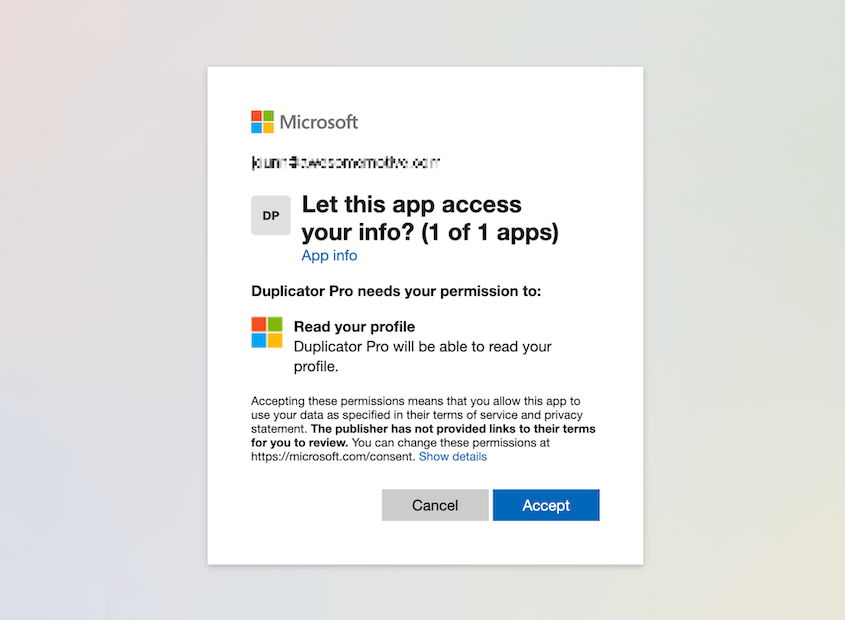Cancel the consent dialog
The width and height of the screenshot is (845, 620).
pos(435,505)
